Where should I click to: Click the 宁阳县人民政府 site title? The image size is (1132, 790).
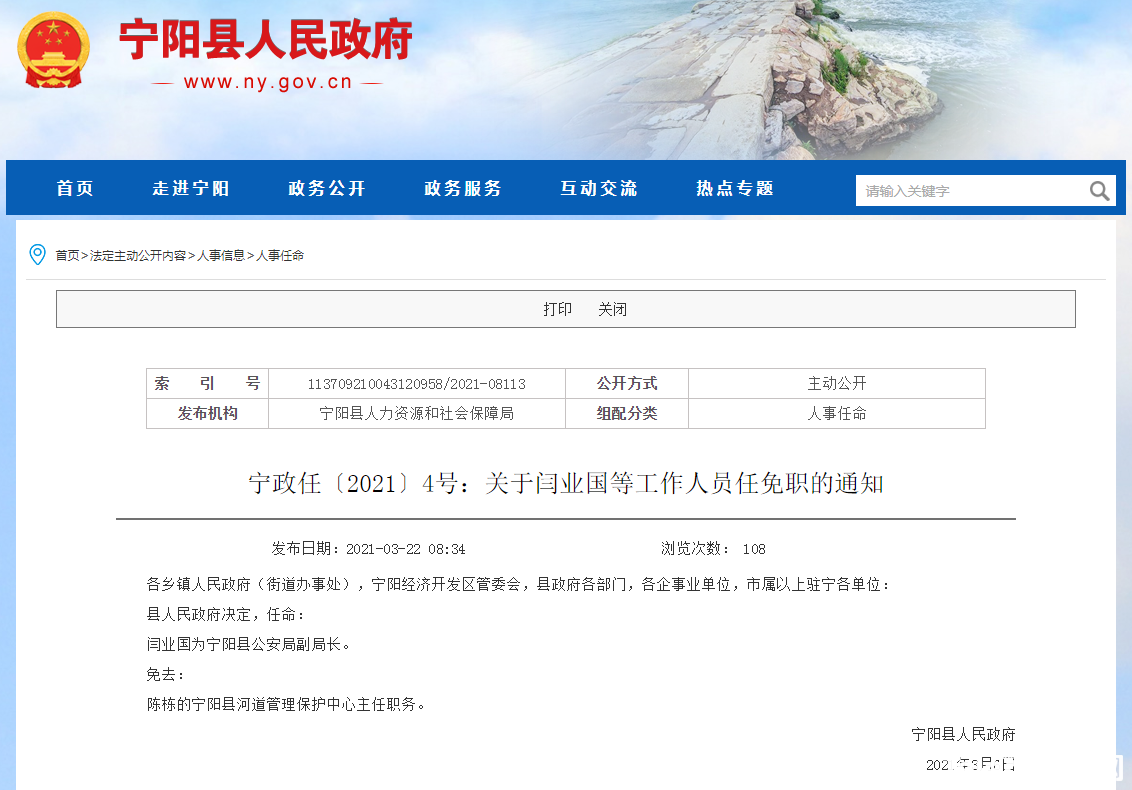pos(266,39)
